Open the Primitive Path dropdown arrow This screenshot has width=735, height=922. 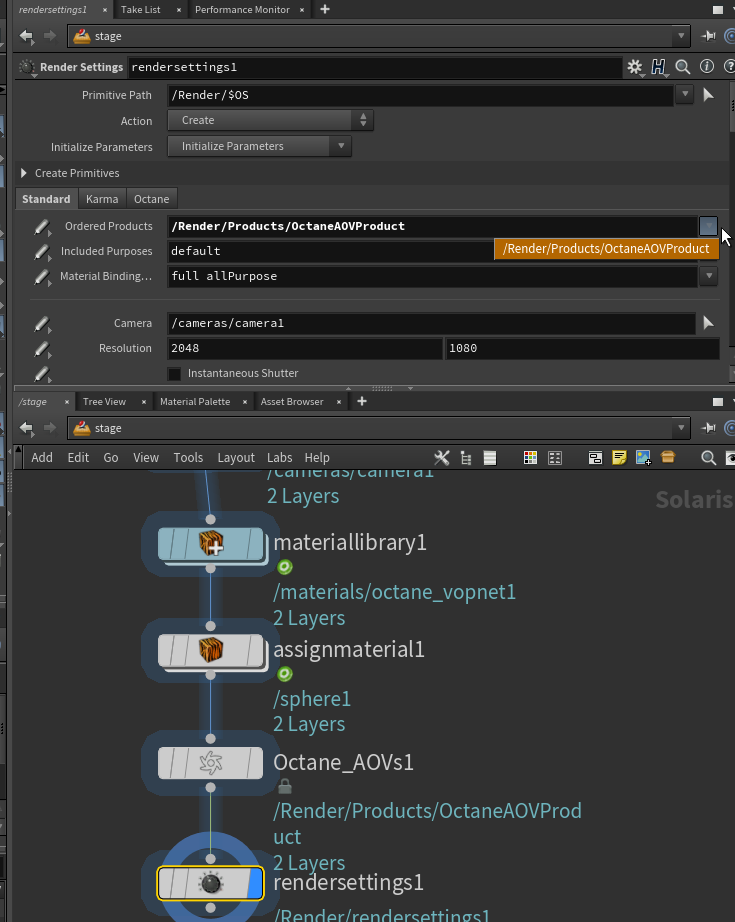pyautogui.click(x=684, y=94)
